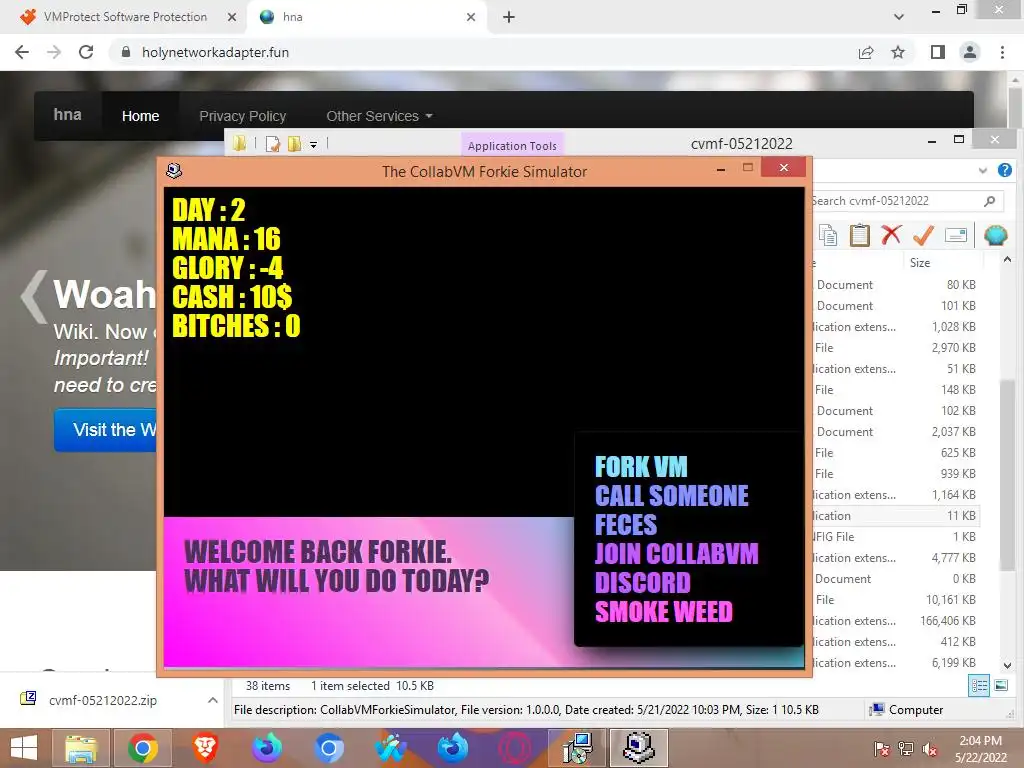Viewport: 1024px width, 768px height.
Task: Expand download options for cvmf-05212022.zip
Action: (x=212, y=700)
